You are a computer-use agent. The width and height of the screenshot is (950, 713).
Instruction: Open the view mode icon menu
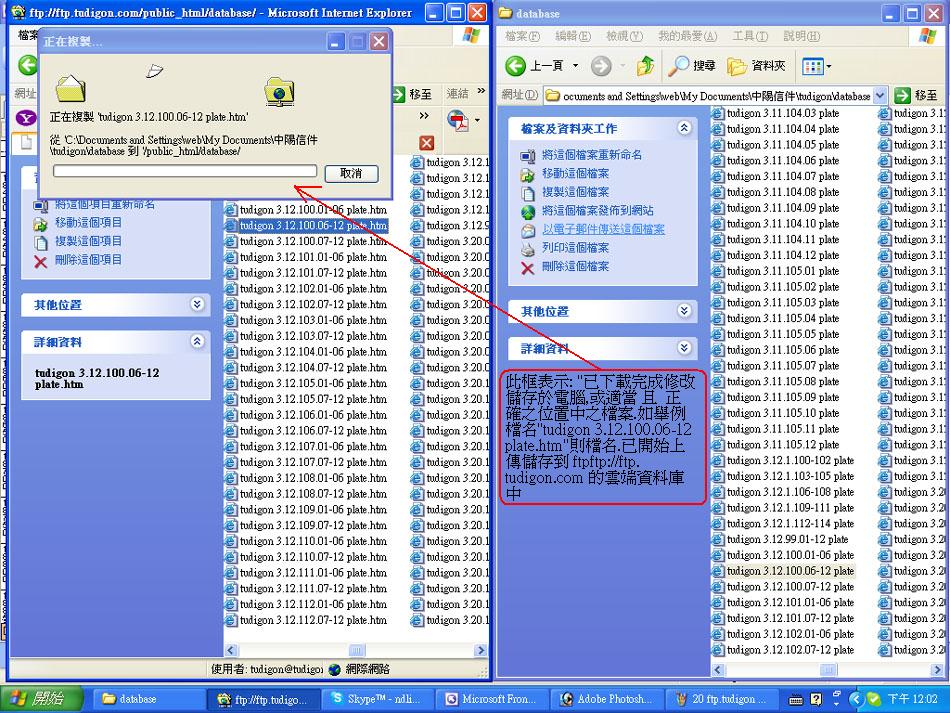tap(816, 65)
